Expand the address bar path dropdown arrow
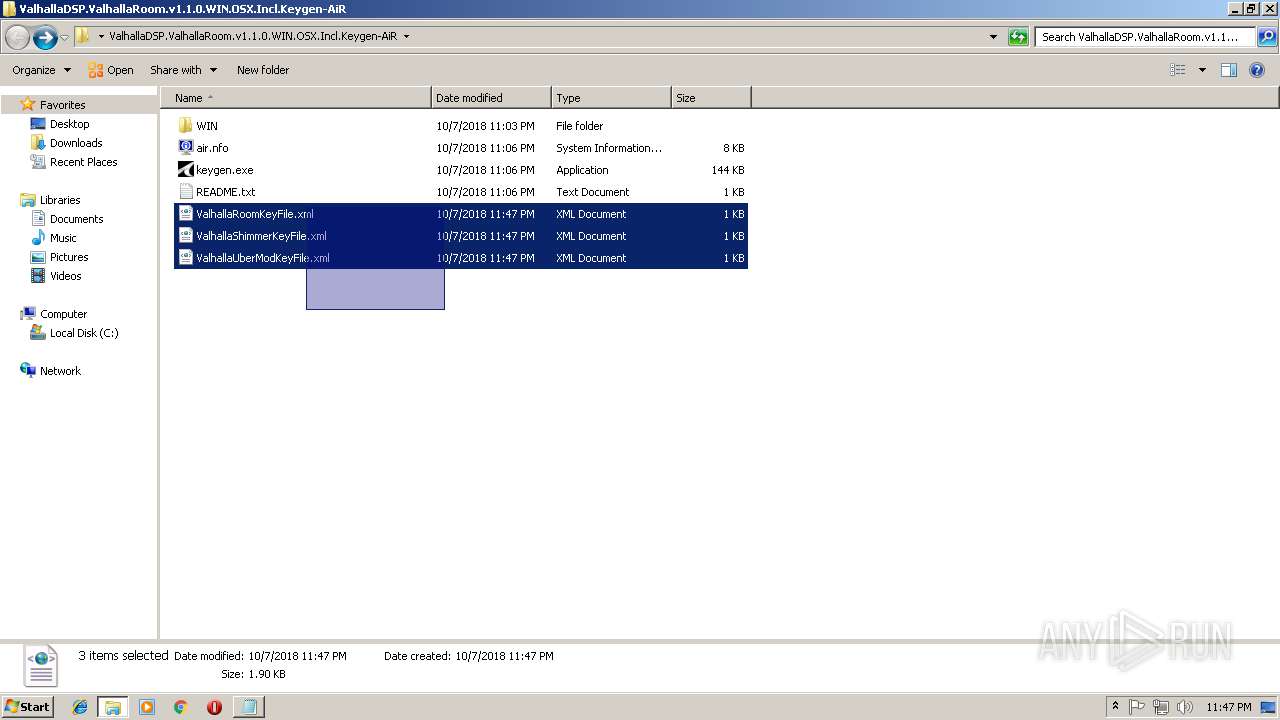The width and height of the screenshot is (1280, 720). pos(406,36)
